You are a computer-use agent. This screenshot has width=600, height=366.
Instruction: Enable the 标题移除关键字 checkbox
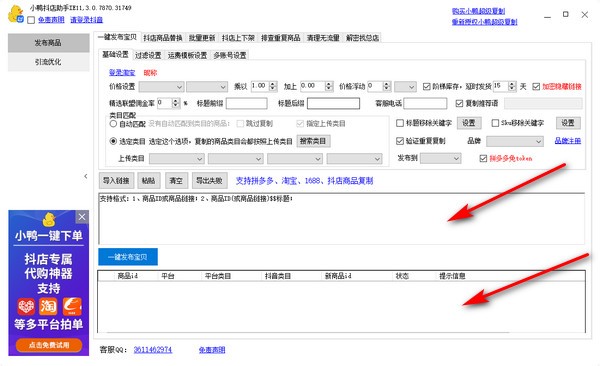pos(400,123)
